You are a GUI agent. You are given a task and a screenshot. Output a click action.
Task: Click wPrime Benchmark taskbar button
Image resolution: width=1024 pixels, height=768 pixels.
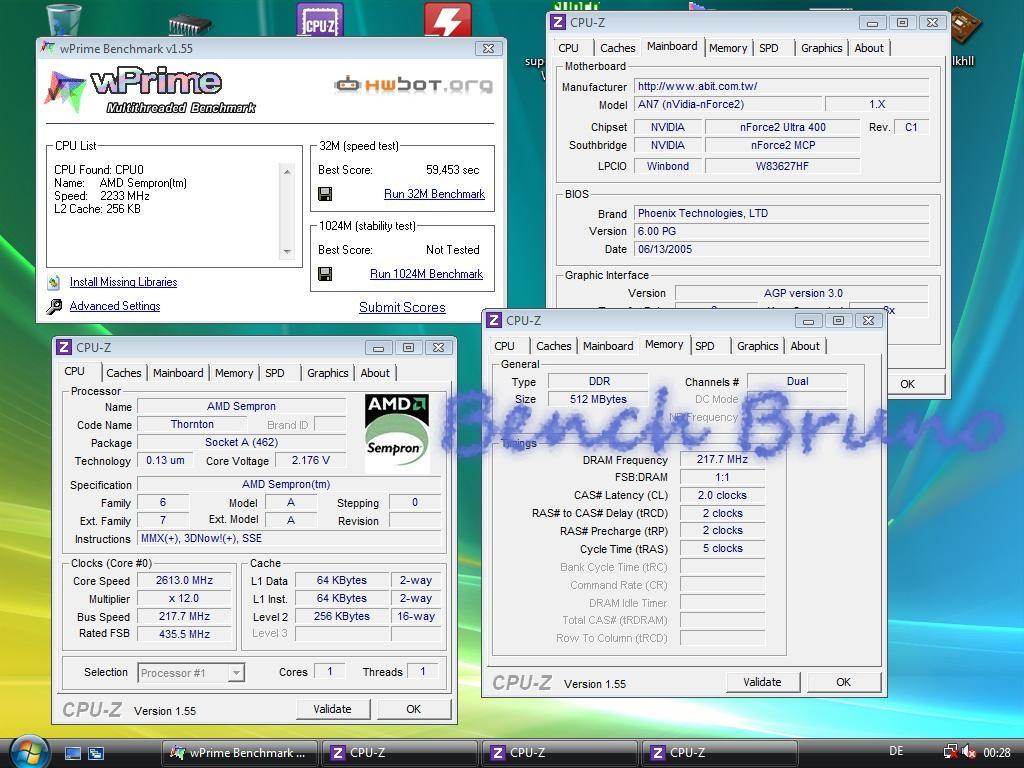coord(240,753)
